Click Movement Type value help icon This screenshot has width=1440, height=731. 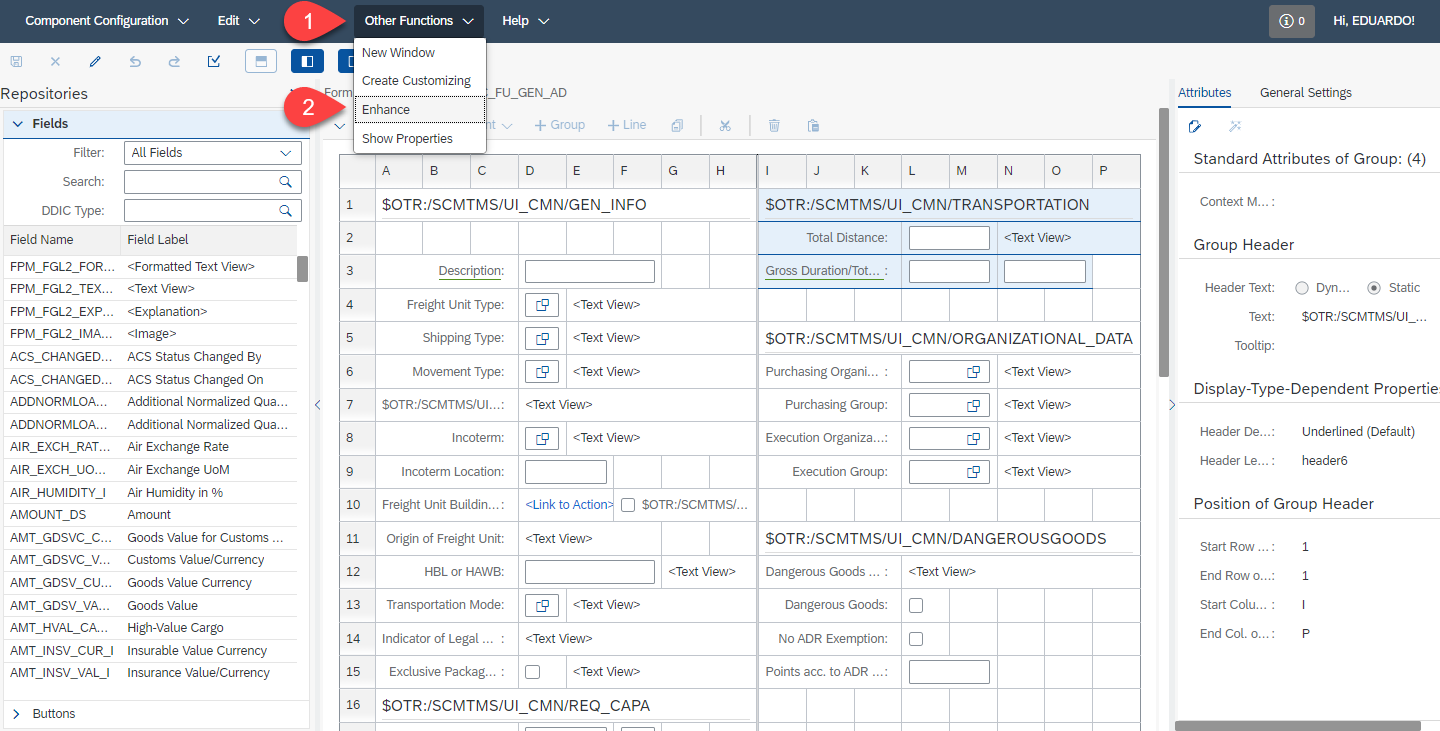[542, 371]
